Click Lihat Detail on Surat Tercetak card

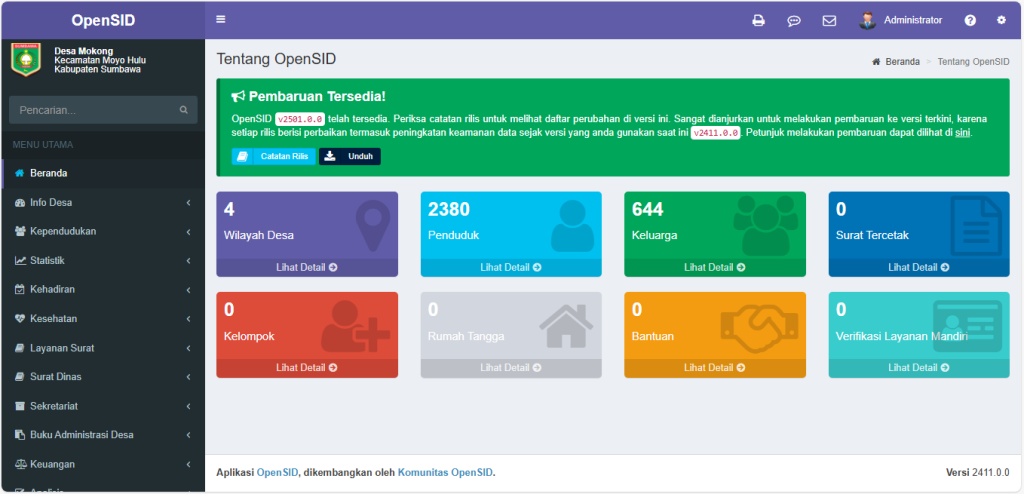(919, 267)
